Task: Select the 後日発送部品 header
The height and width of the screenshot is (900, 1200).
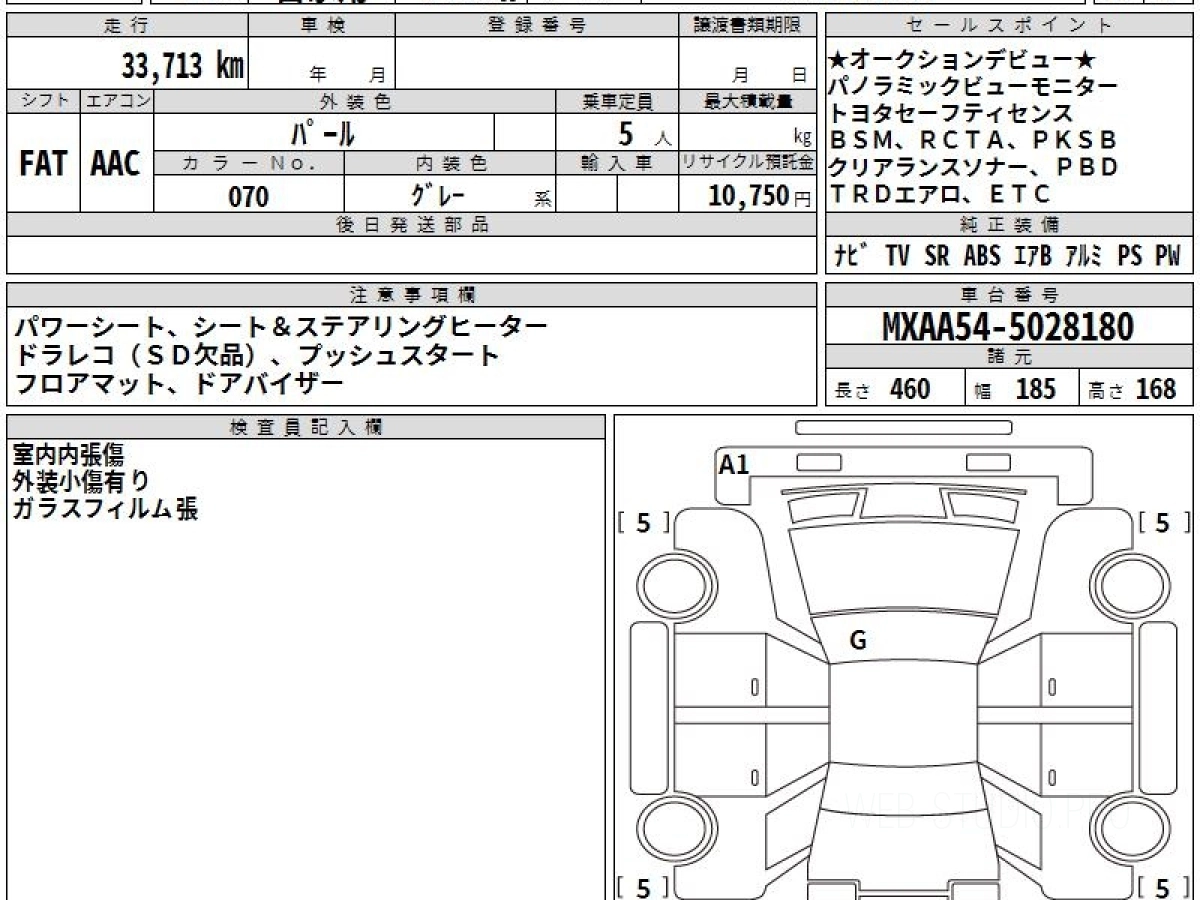Action: tap(412, 224)
